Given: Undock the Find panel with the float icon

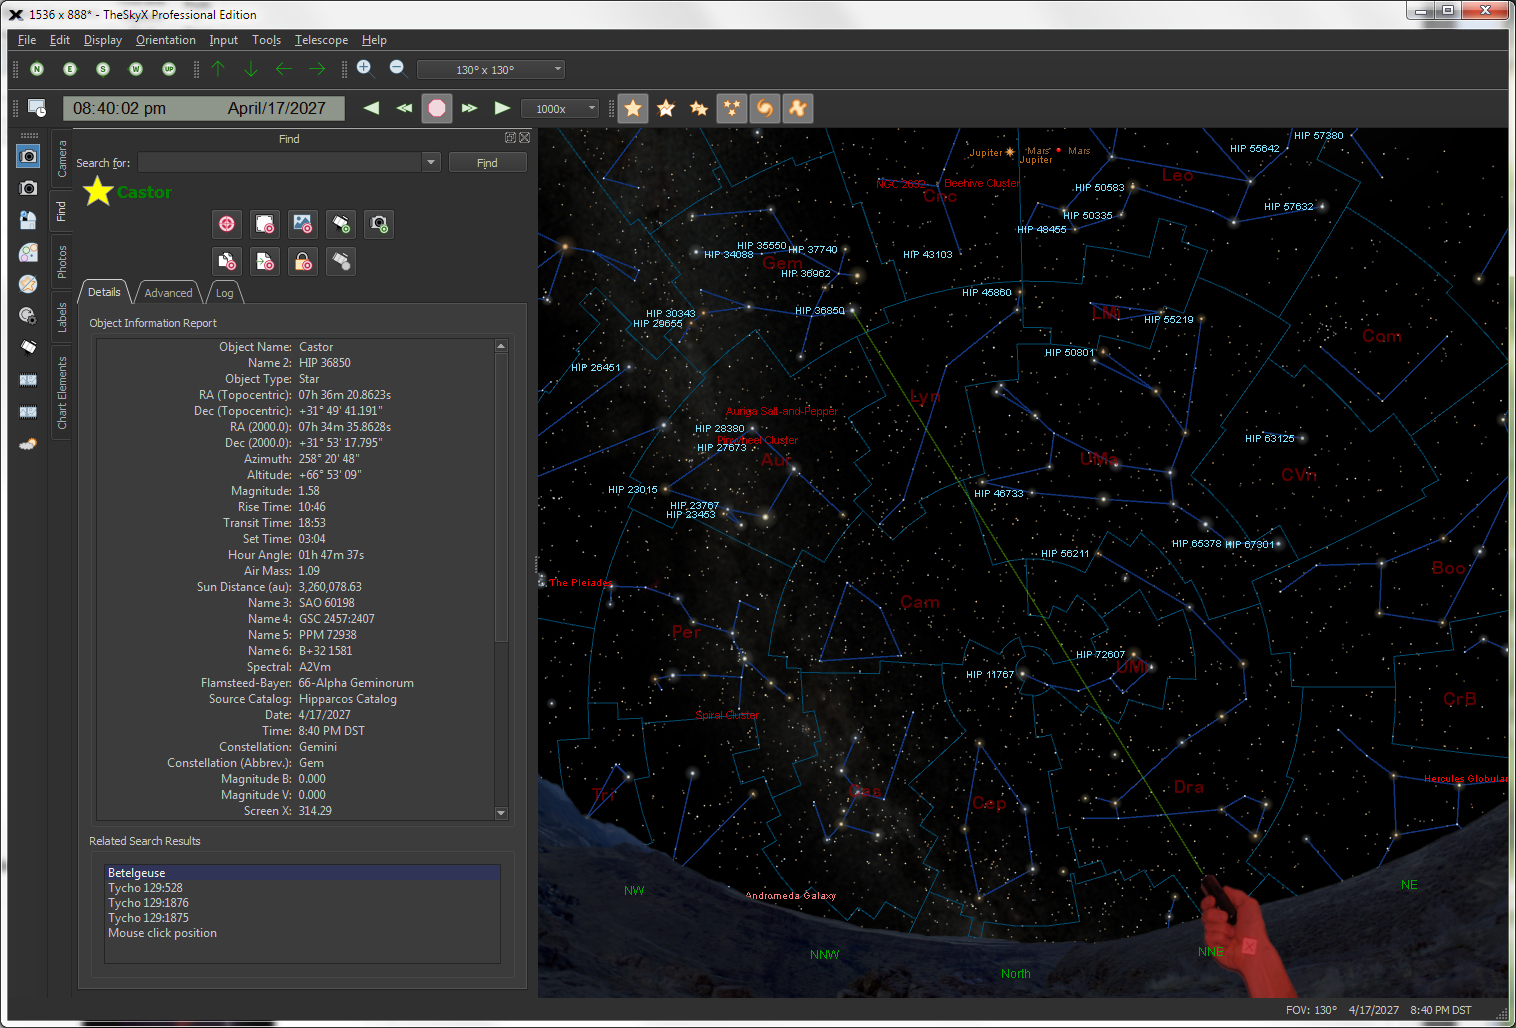Looking at the screenshot, I should pyautogui.click(x=510, y=138).
